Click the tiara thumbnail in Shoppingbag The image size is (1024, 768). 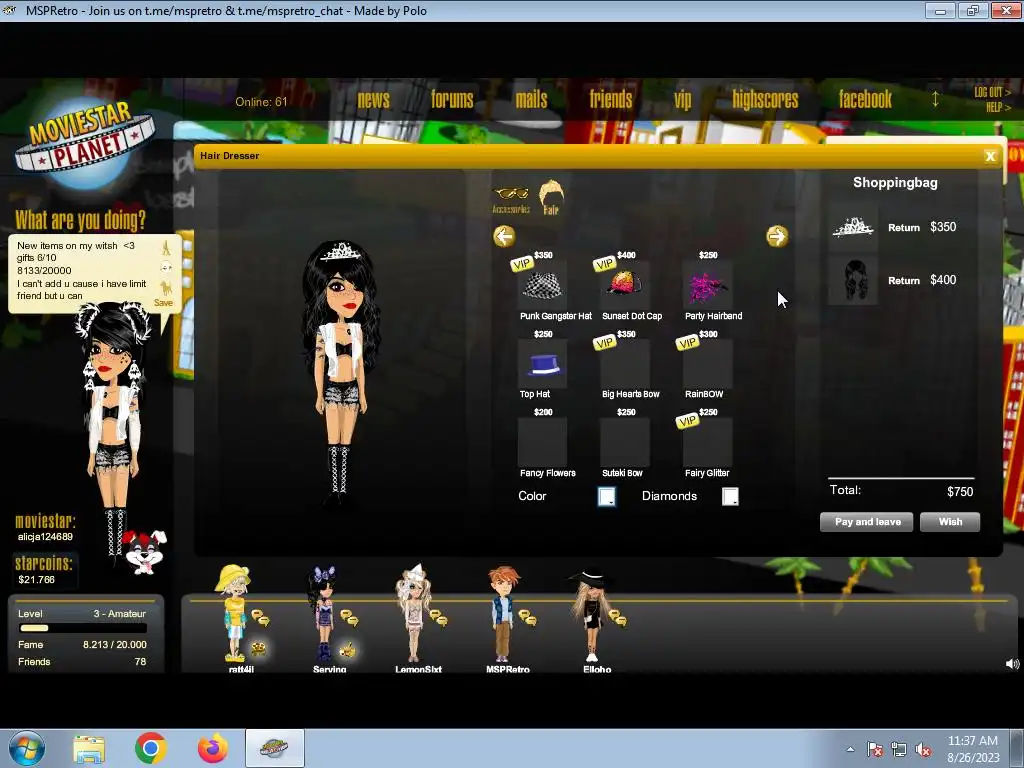coord(853,227)
